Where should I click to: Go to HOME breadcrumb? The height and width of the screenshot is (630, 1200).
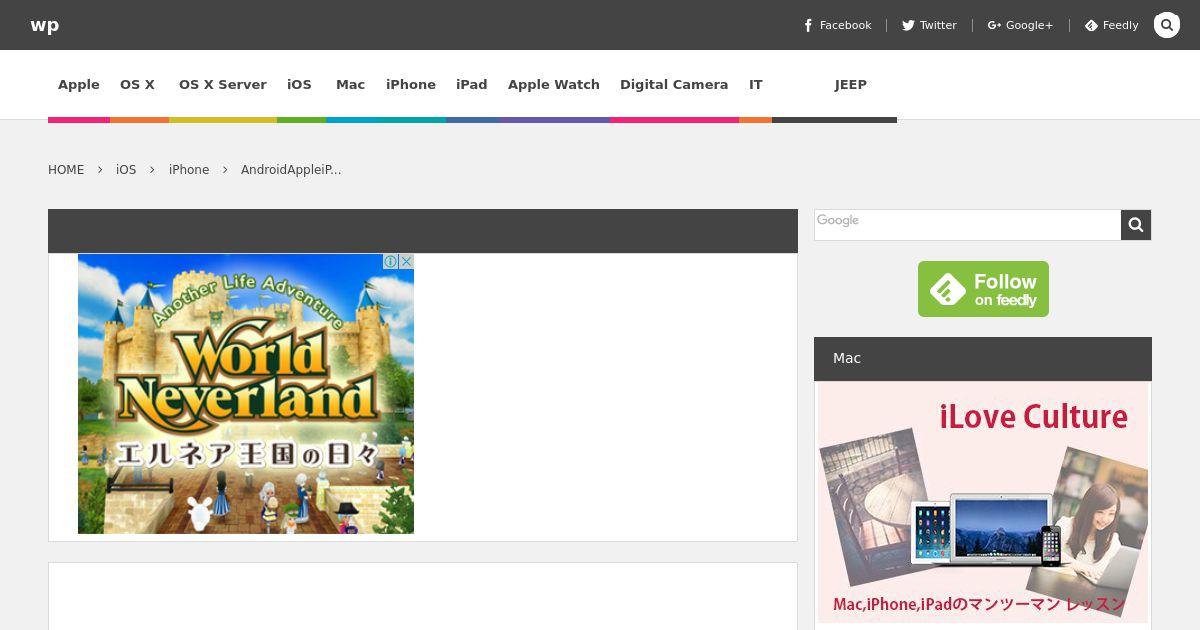[66, 170]
